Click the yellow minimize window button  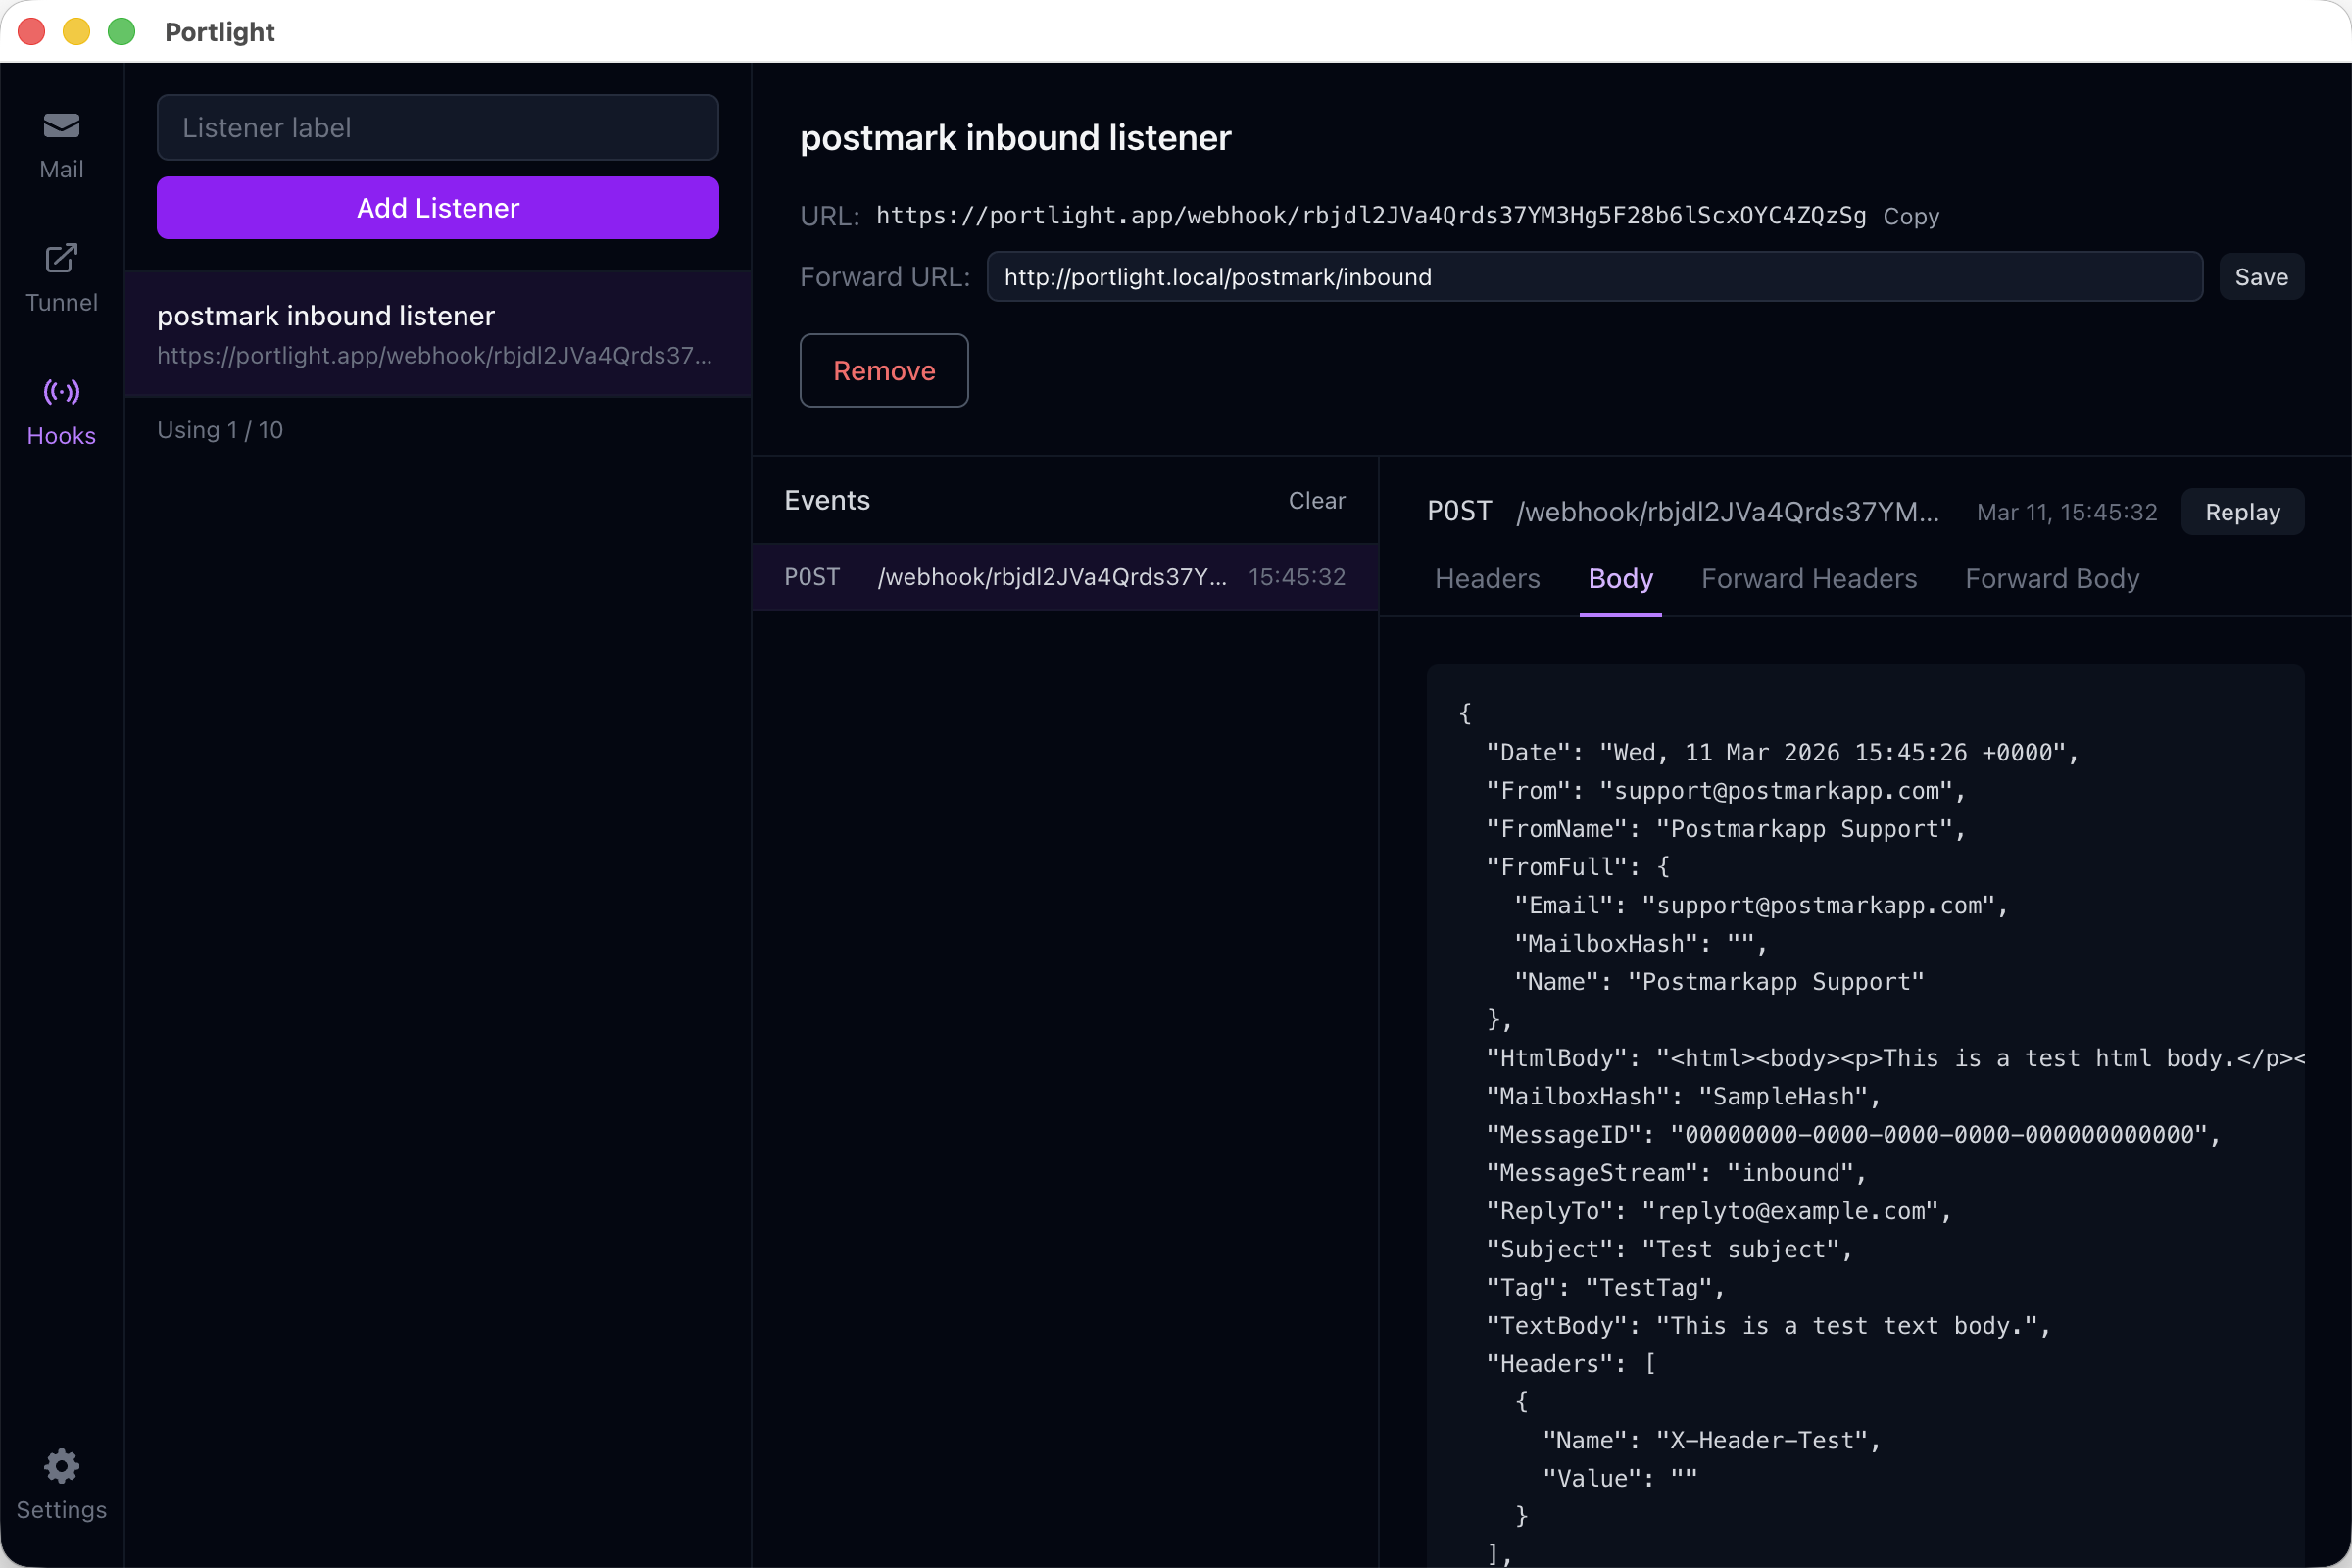[x=77, y=32]
